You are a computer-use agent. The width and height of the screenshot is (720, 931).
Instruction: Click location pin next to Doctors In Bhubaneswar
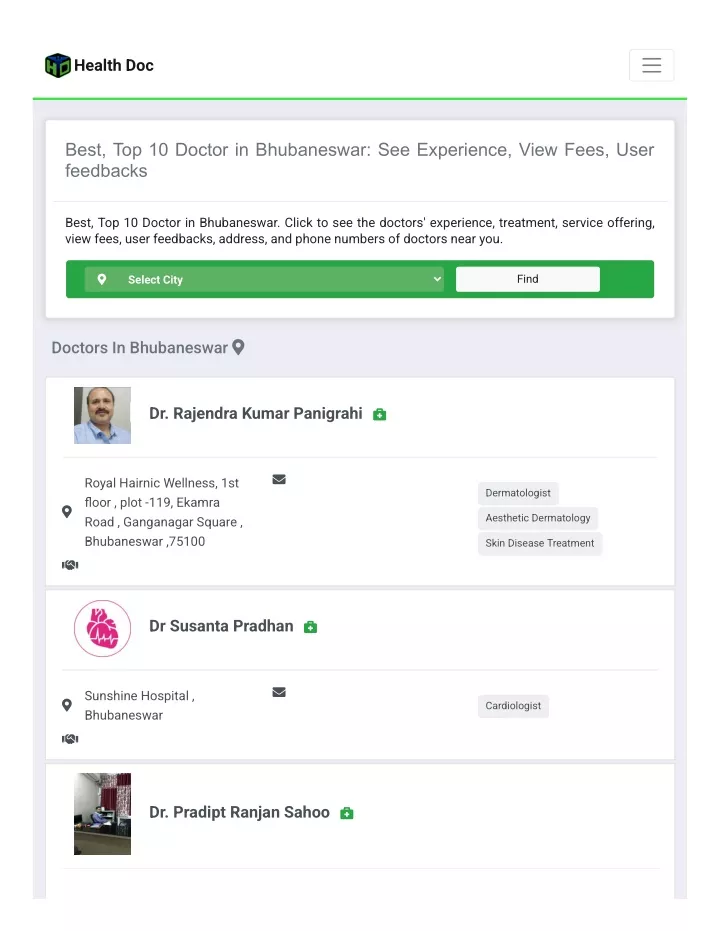click(x=238, y=347)
